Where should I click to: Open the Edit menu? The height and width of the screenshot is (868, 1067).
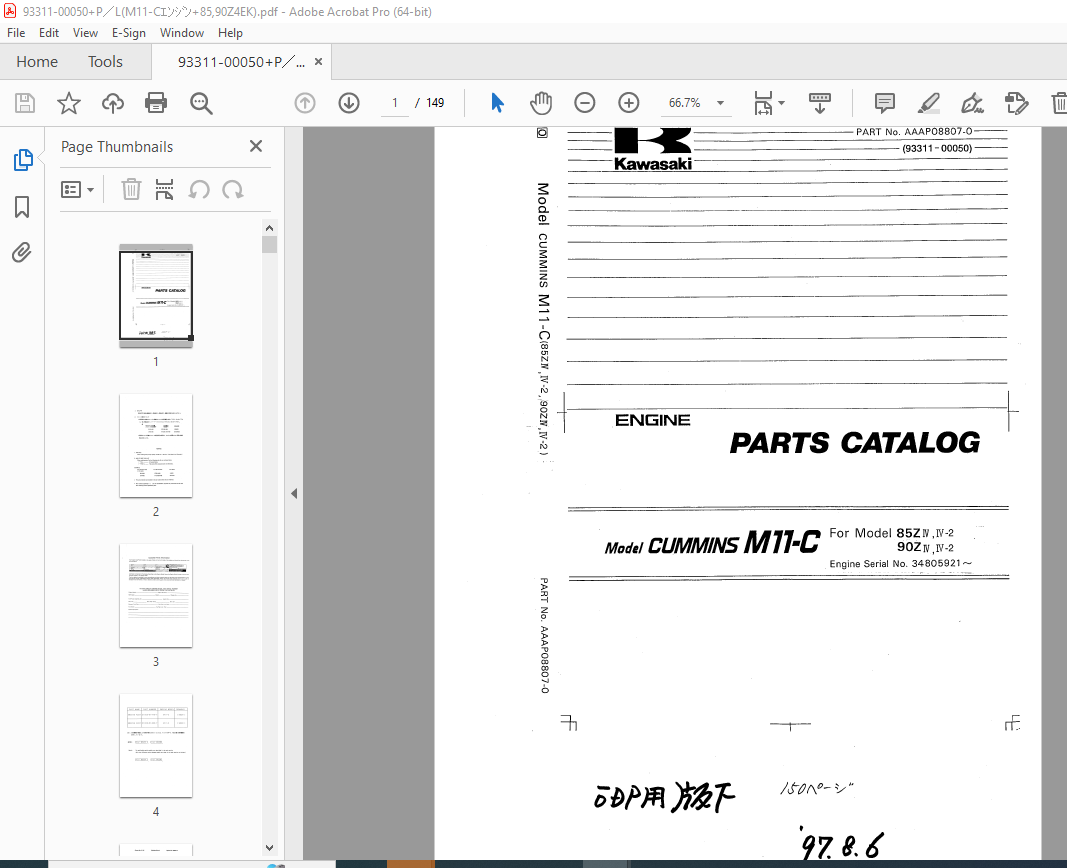click(48, 33)
